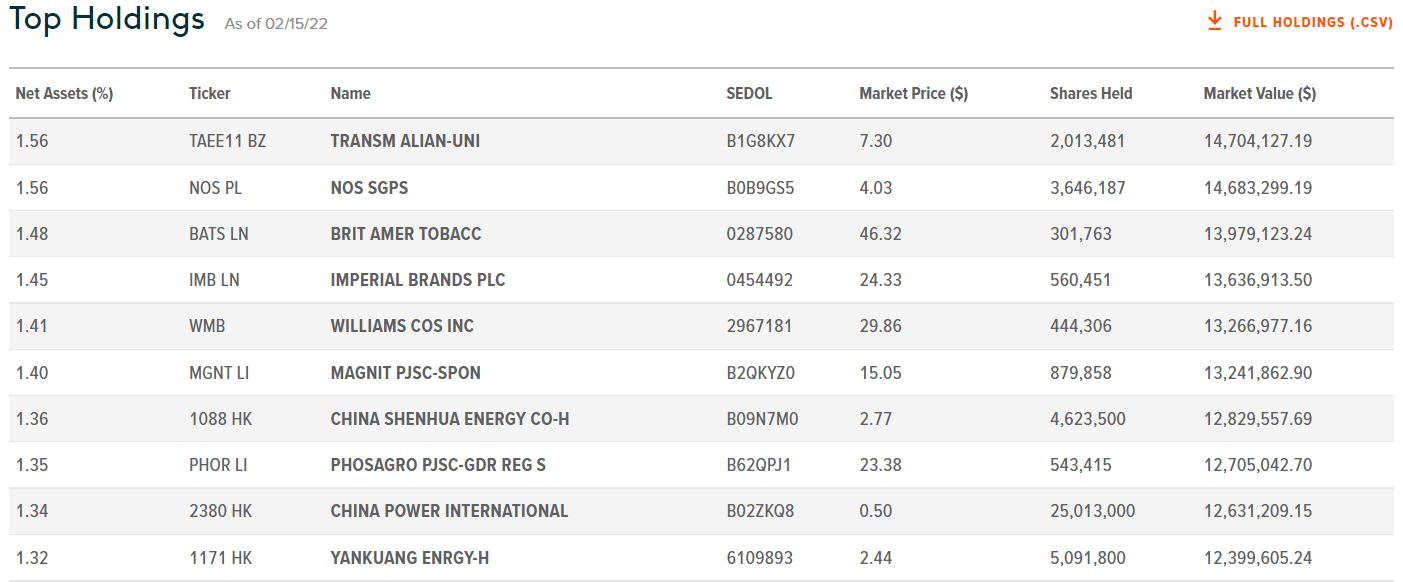Select the TRANSM ALIAN-UNI holding name
Screen dimensions: 1403x582
(x=404, y=141)
